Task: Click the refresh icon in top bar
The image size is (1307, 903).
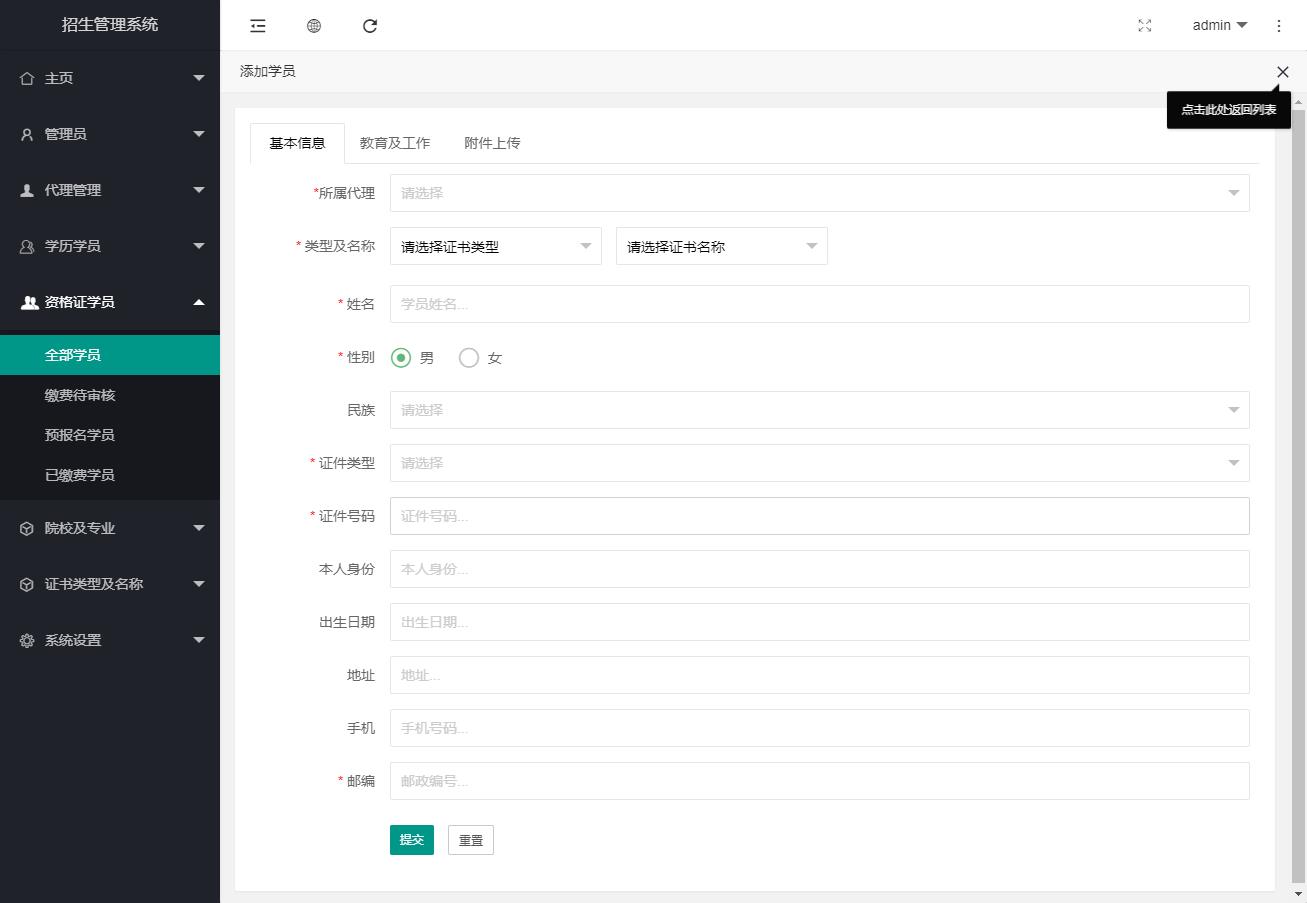Action: pyautogui.click(x=370, y=26)
